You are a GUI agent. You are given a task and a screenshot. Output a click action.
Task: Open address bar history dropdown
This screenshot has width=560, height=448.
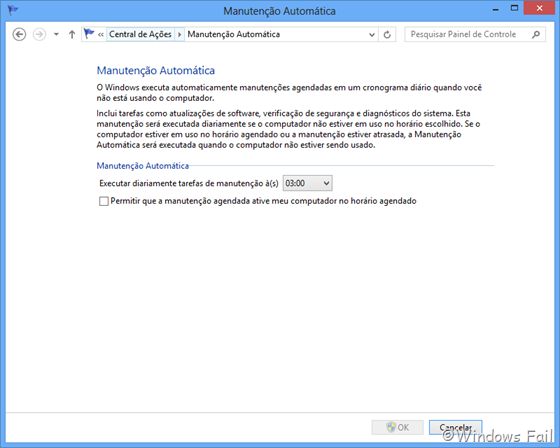point(372,35)
